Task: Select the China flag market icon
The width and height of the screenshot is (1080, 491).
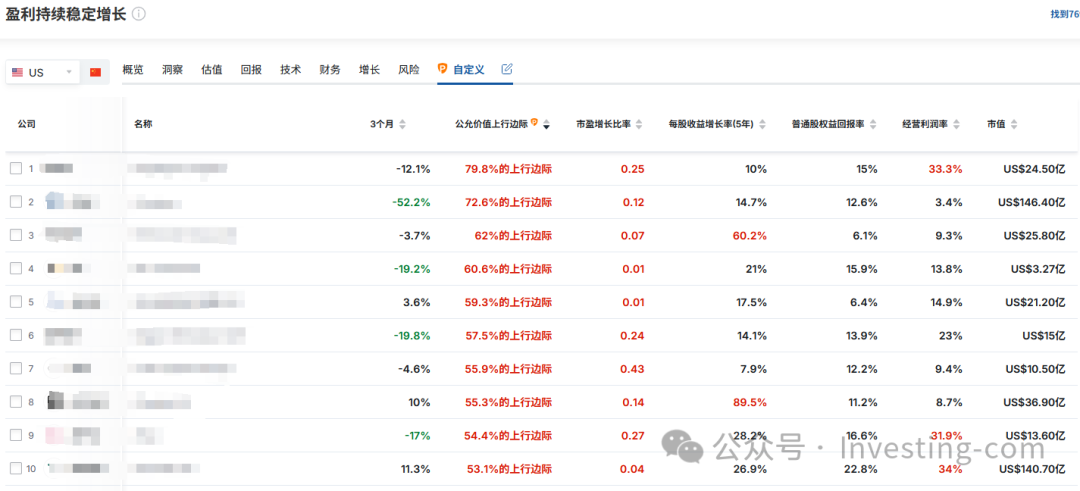Action: point(95,72)
